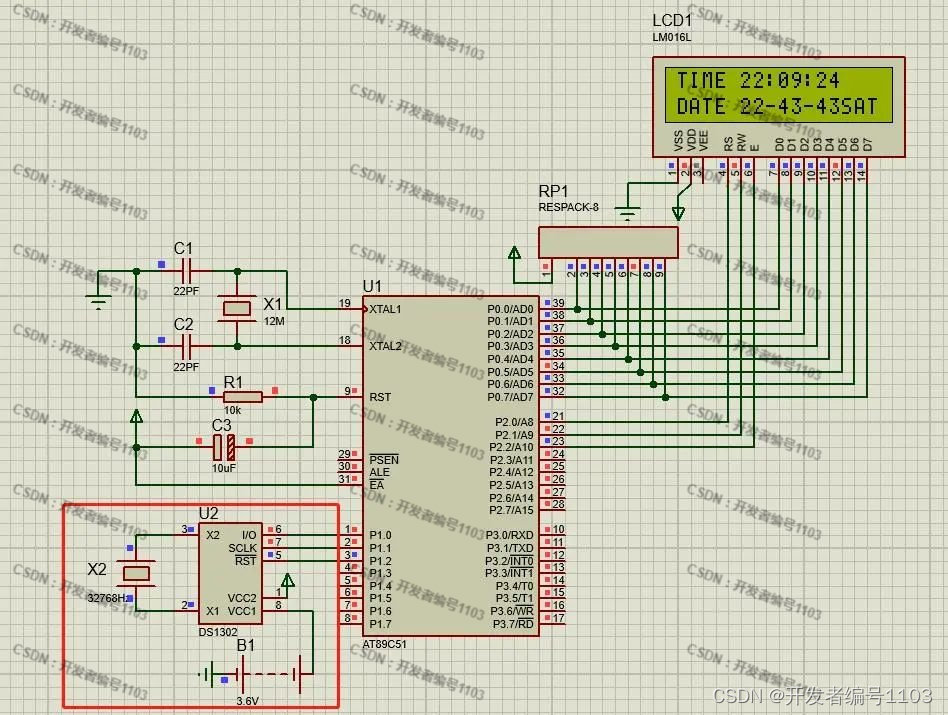Image resolution: width=948 pixels, height=715 pixels.
Task: Select the R1 10k resistor symbol
Action: (x=242, y=397)
